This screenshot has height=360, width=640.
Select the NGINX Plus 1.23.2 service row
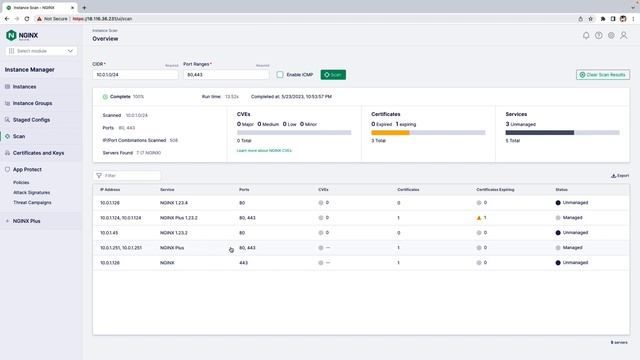coord(361,218)
